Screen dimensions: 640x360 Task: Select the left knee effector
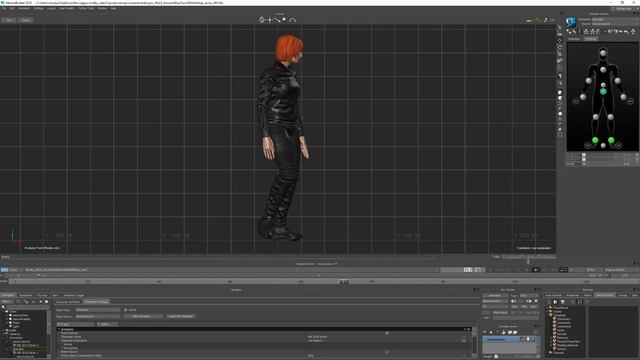coord(596,117)
